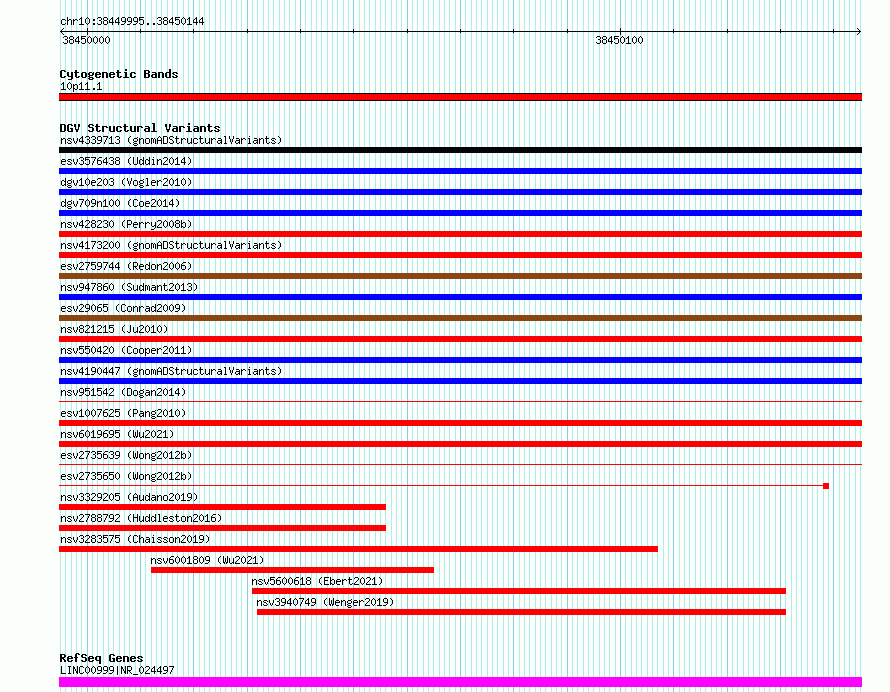The width and height of the screenshot is (890, 692).
Task: Select the red nsv5600618 variant bar
Action: pos(519,591)
